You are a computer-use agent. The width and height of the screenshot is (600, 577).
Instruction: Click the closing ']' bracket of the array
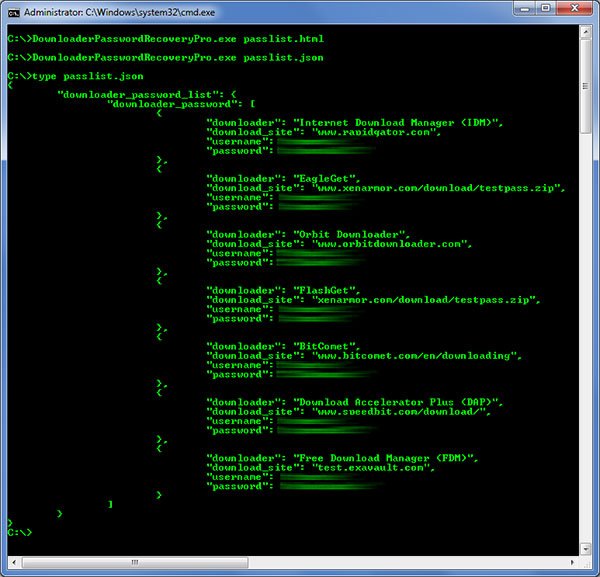[110, 505]
